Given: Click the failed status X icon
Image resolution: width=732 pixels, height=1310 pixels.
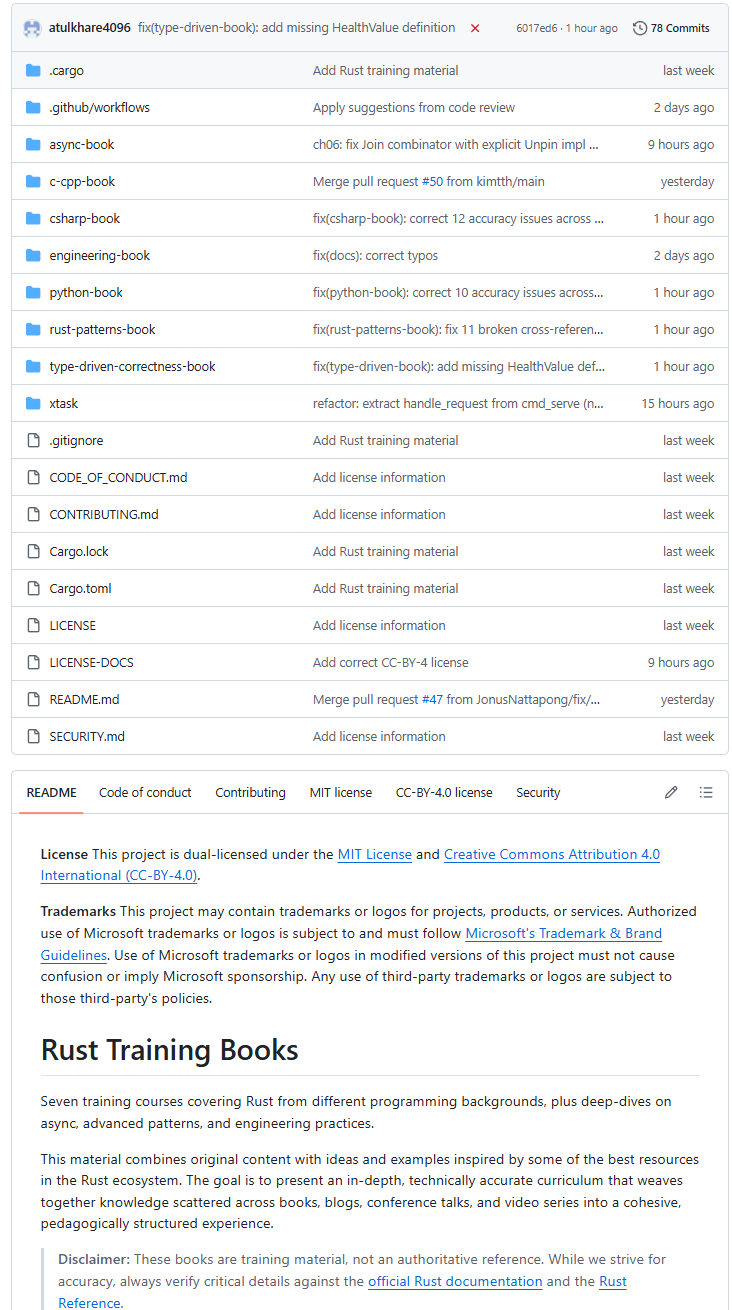Looking at the screenshot, I should [475, 28].
